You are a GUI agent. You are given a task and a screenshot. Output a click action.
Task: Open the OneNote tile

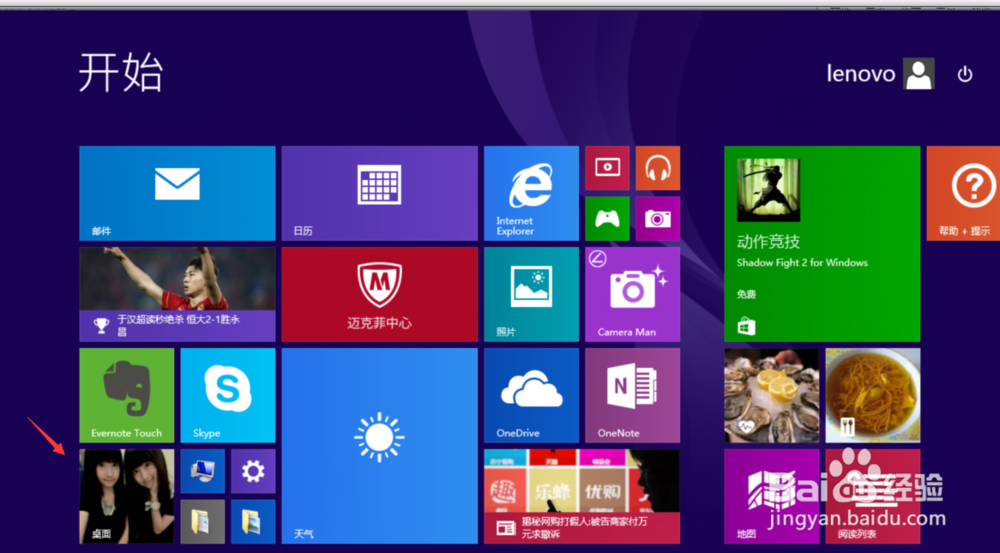click(633, 395)
